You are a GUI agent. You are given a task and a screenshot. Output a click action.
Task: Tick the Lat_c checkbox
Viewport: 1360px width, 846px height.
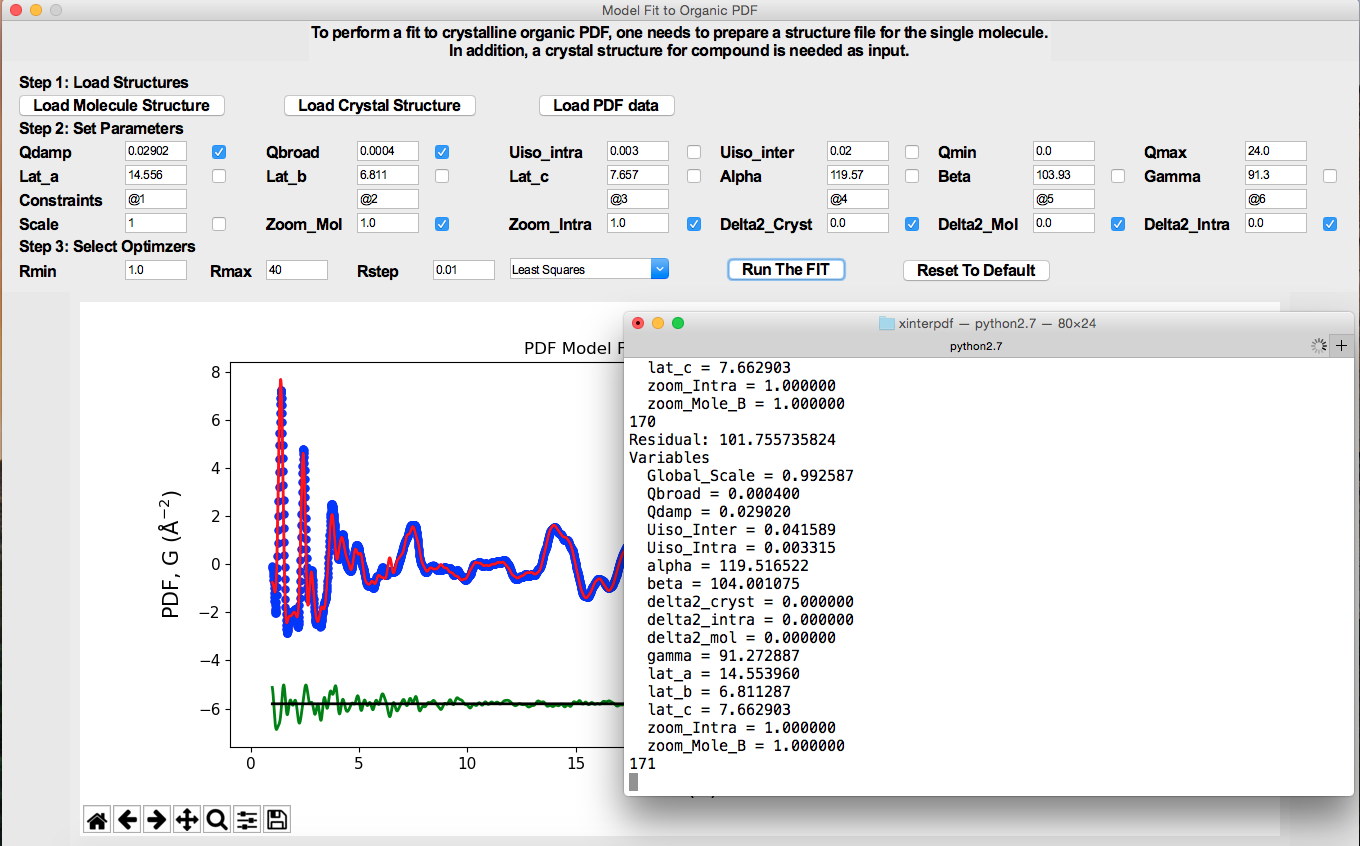(694, 176)
